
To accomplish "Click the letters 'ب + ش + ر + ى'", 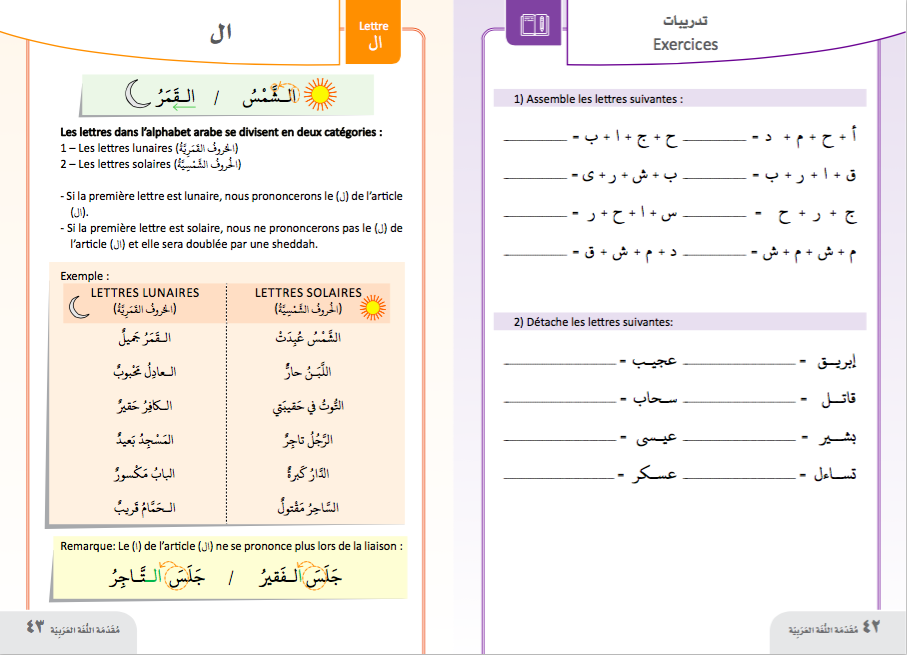I will point(629,175).
